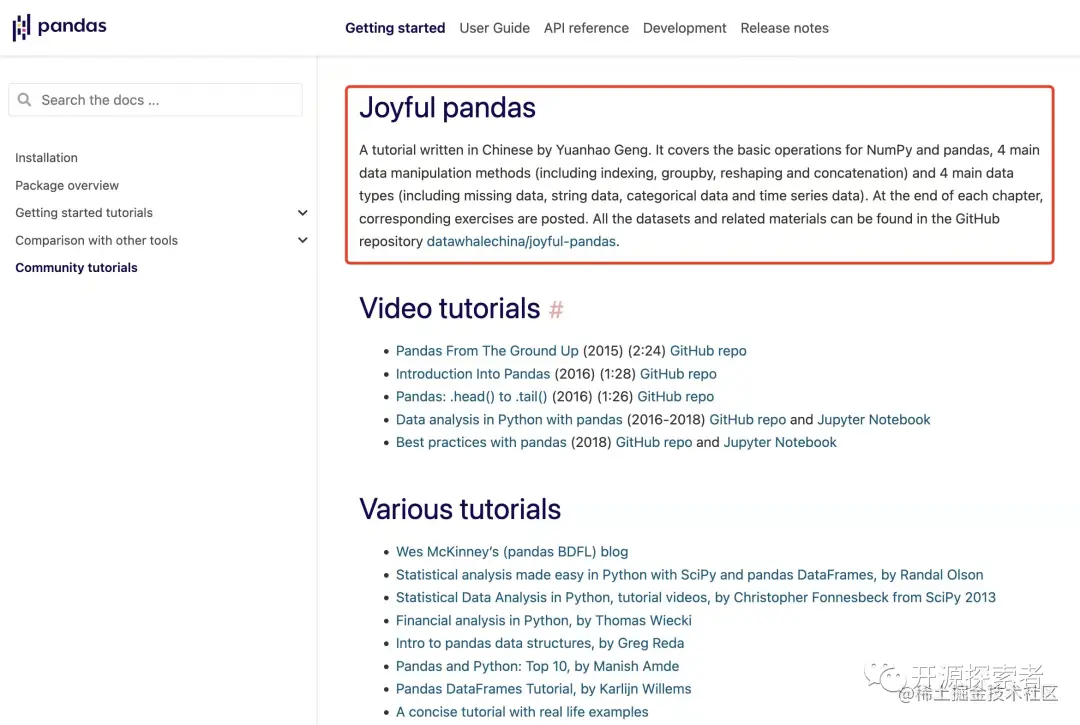The image size is (1080, 725).
Task: Open Introduction Into Pandas link
Action: (x=472, y=374)
